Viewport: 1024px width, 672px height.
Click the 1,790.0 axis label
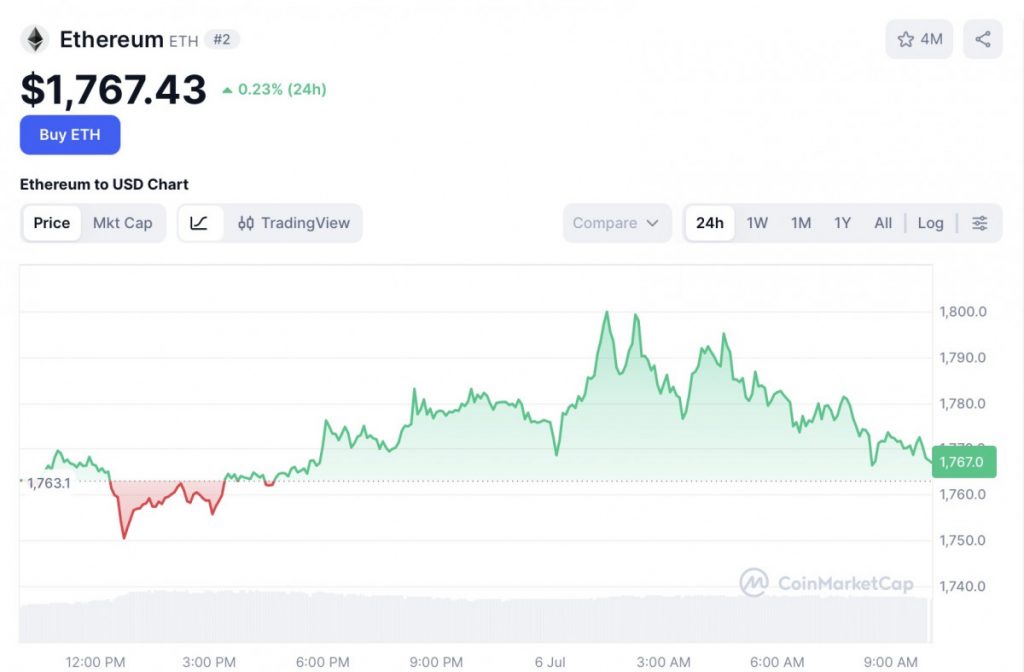coord(962,357)
